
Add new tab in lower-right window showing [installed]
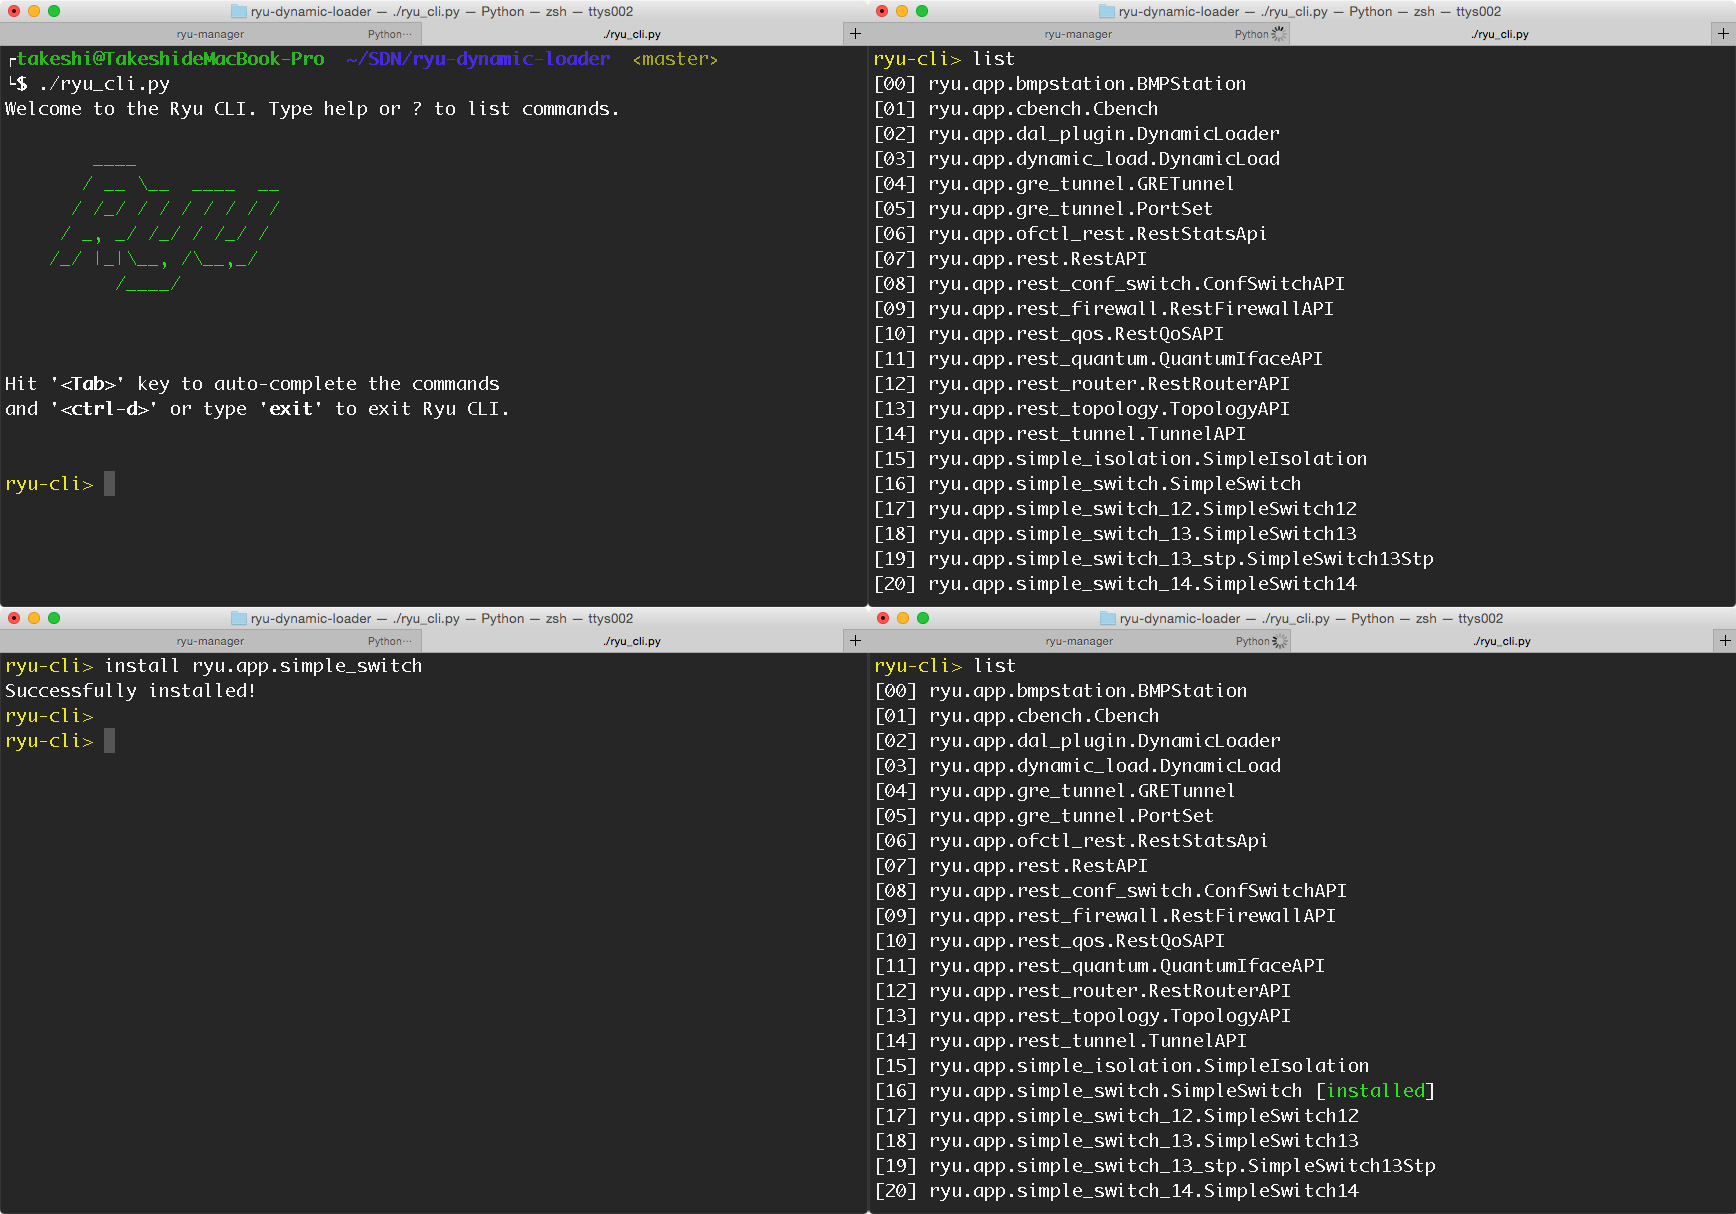tap(1724, 641)
